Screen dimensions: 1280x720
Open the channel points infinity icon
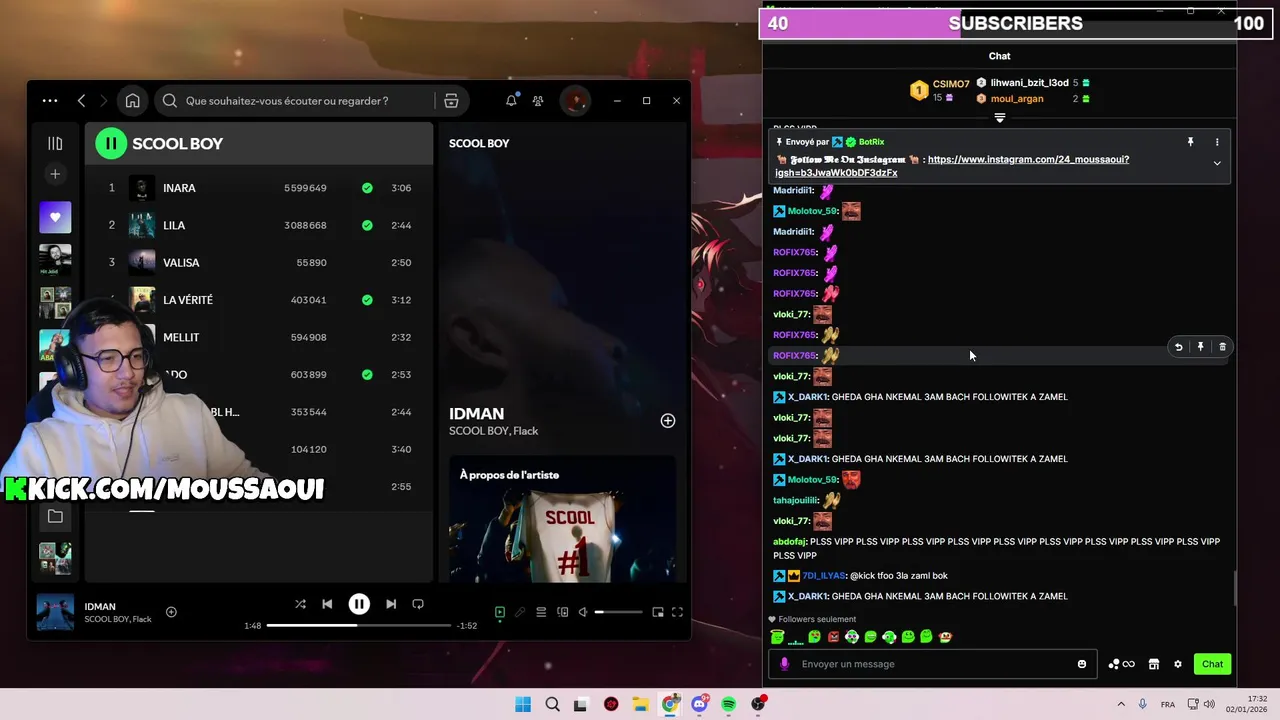tap(1121, 664)
